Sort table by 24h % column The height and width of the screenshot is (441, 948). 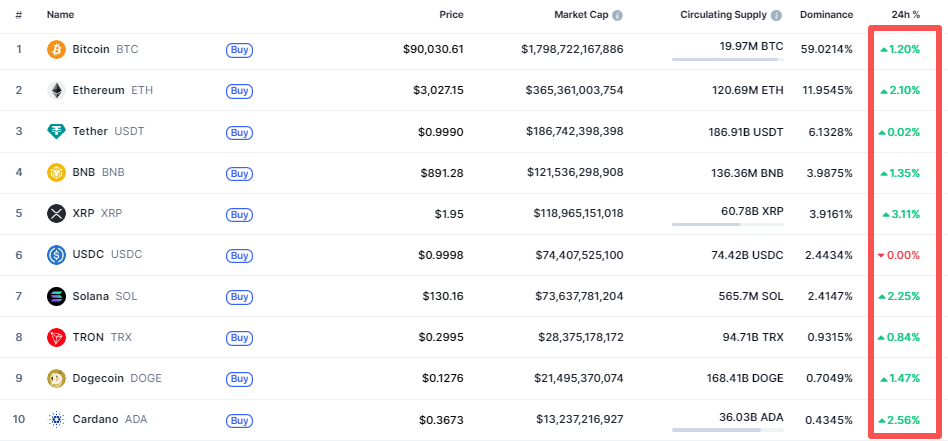905,15
